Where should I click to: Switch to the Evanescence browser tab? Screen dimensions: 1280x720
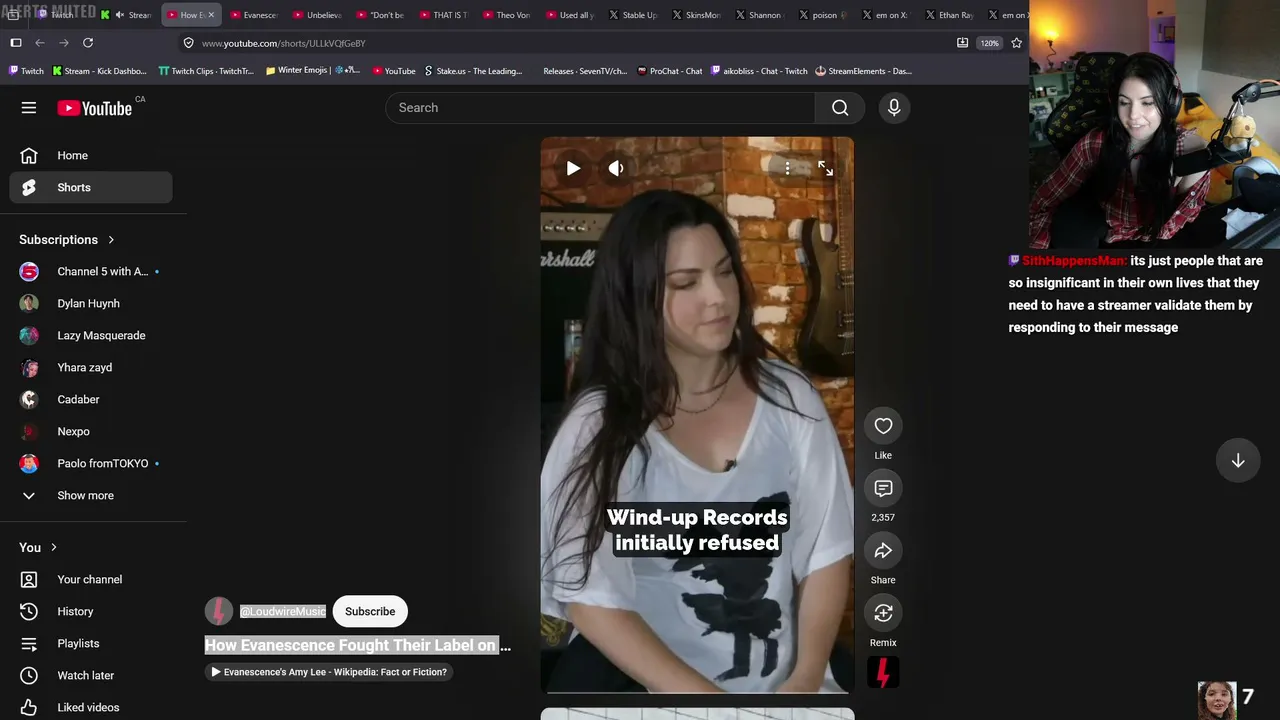(254, 15)
